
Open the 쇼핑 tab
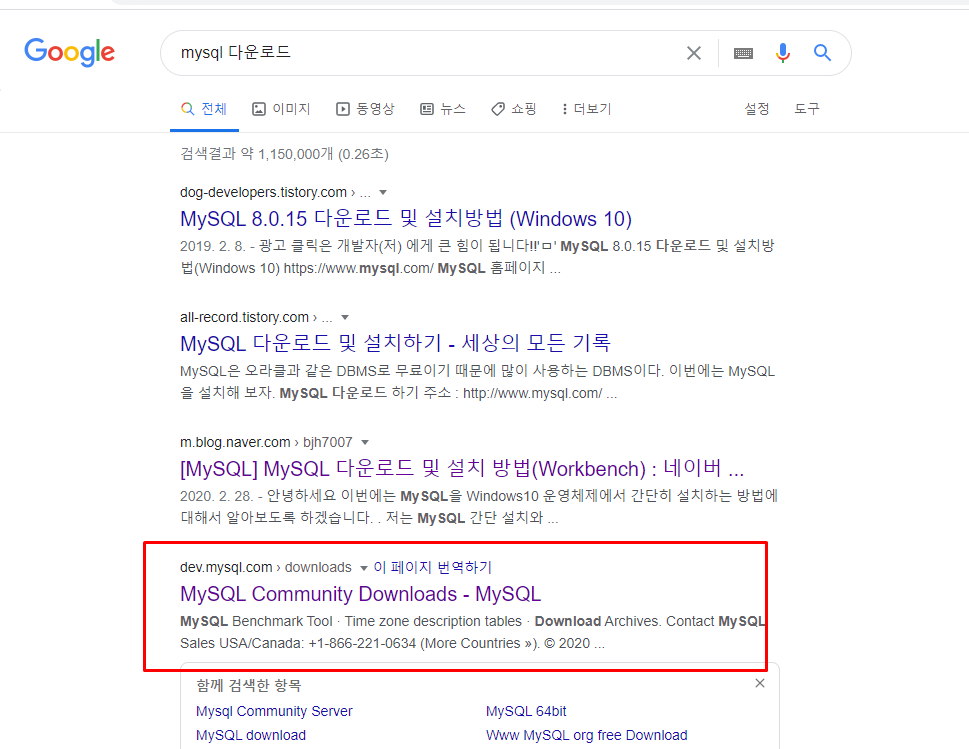514,109
